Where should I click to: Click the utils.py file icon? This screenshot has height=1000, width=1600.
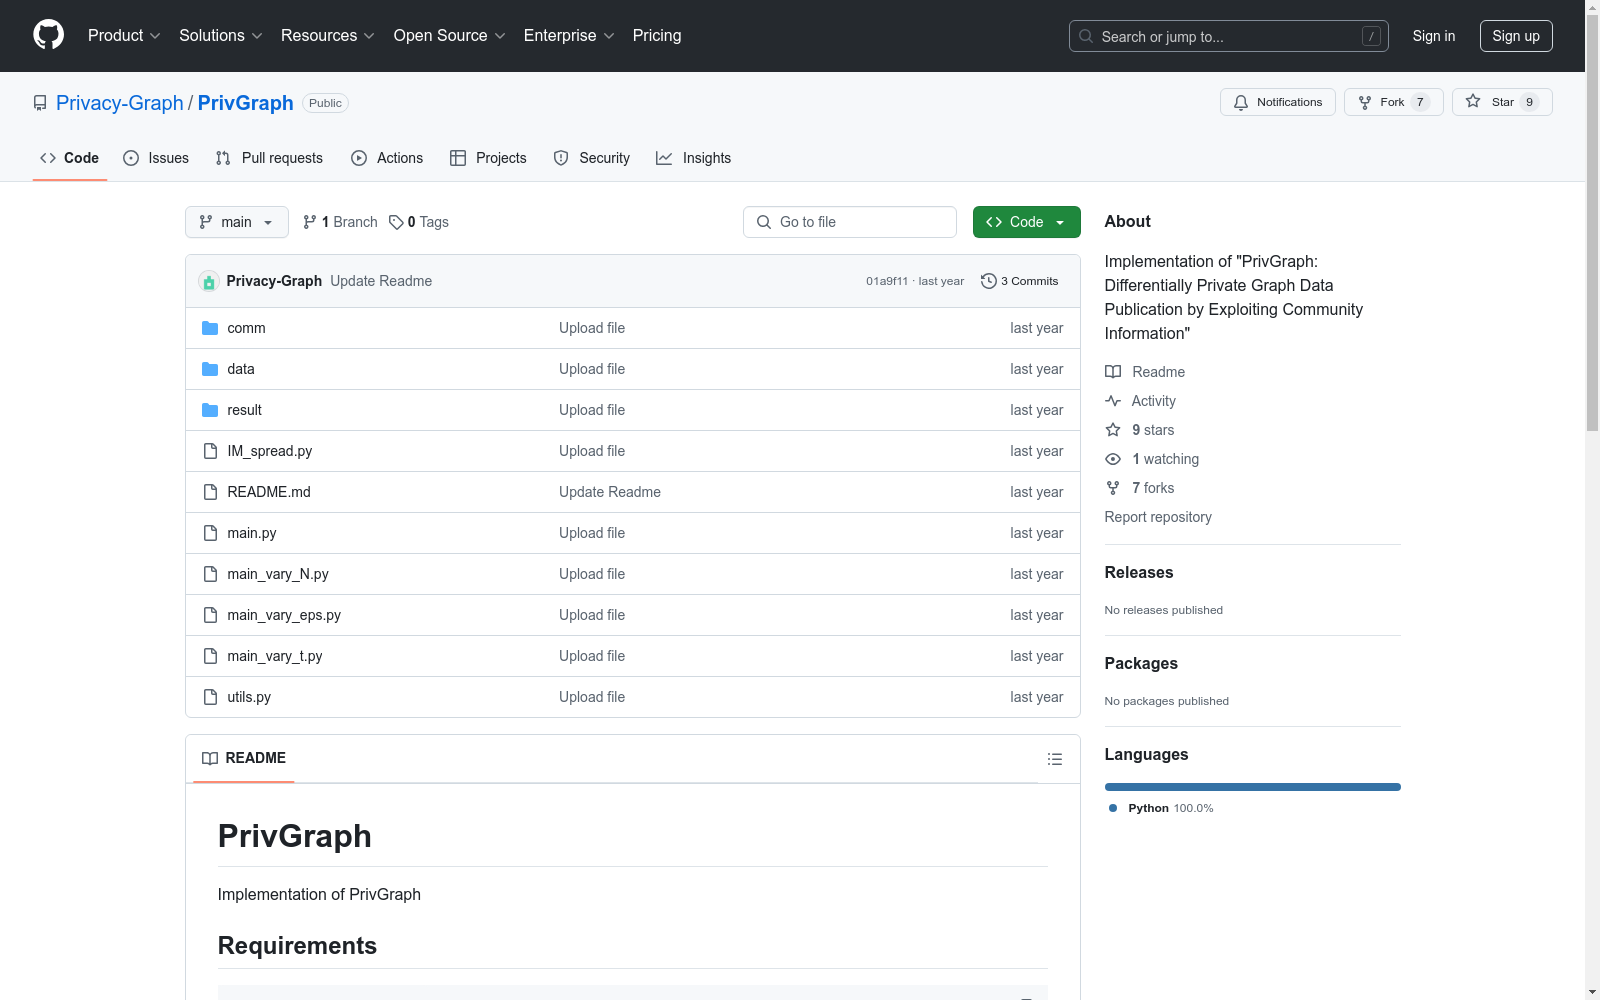point(210,697)
